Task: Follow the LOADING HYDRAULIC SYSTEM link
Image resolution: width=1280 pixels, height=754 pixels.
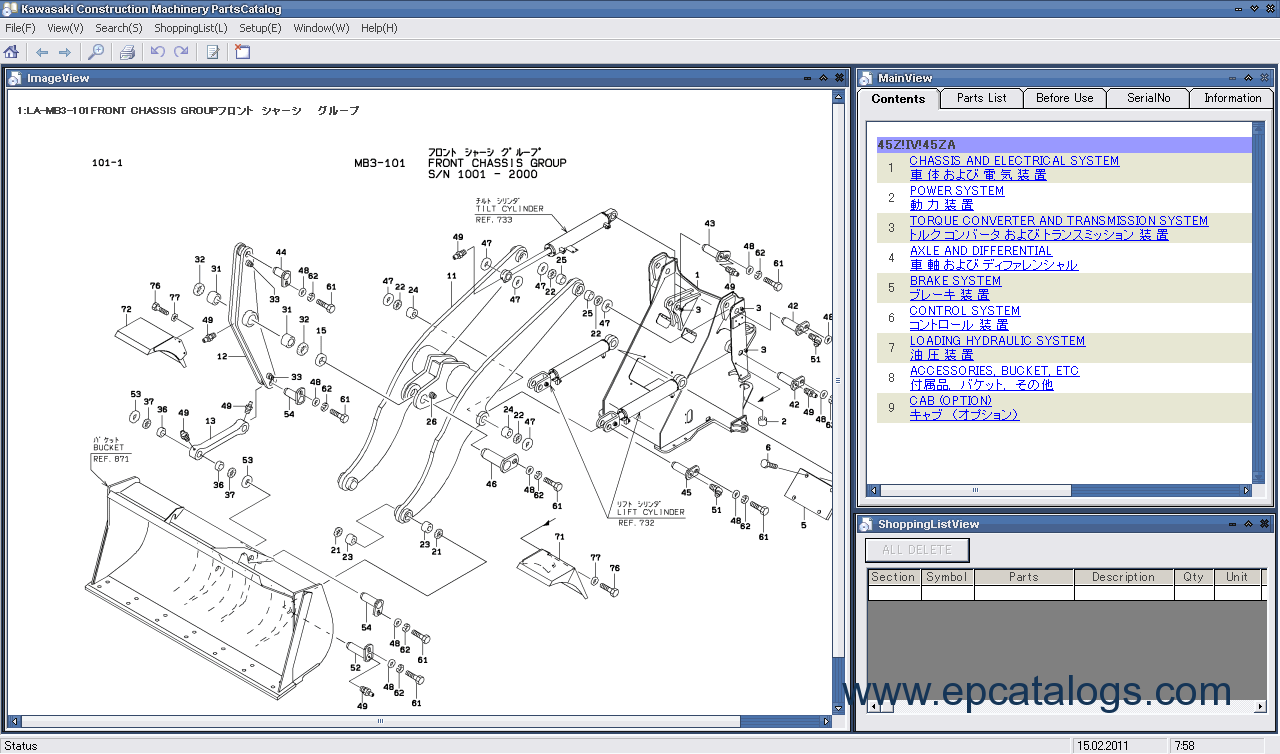Action: point(996,340)
